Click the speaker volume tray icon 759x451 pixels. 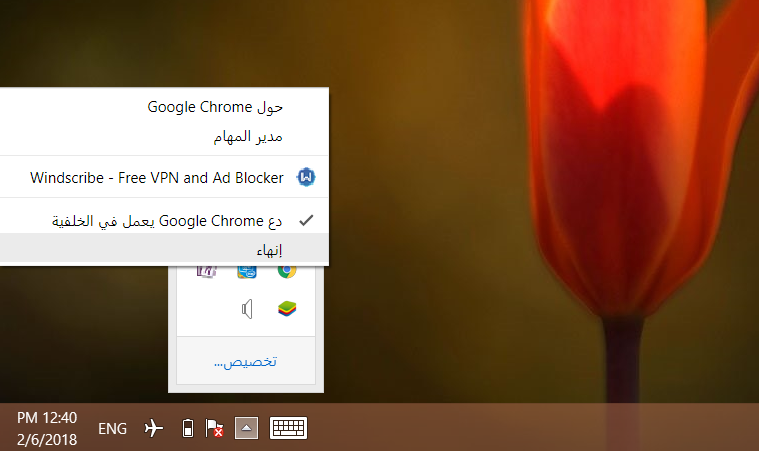247,309
